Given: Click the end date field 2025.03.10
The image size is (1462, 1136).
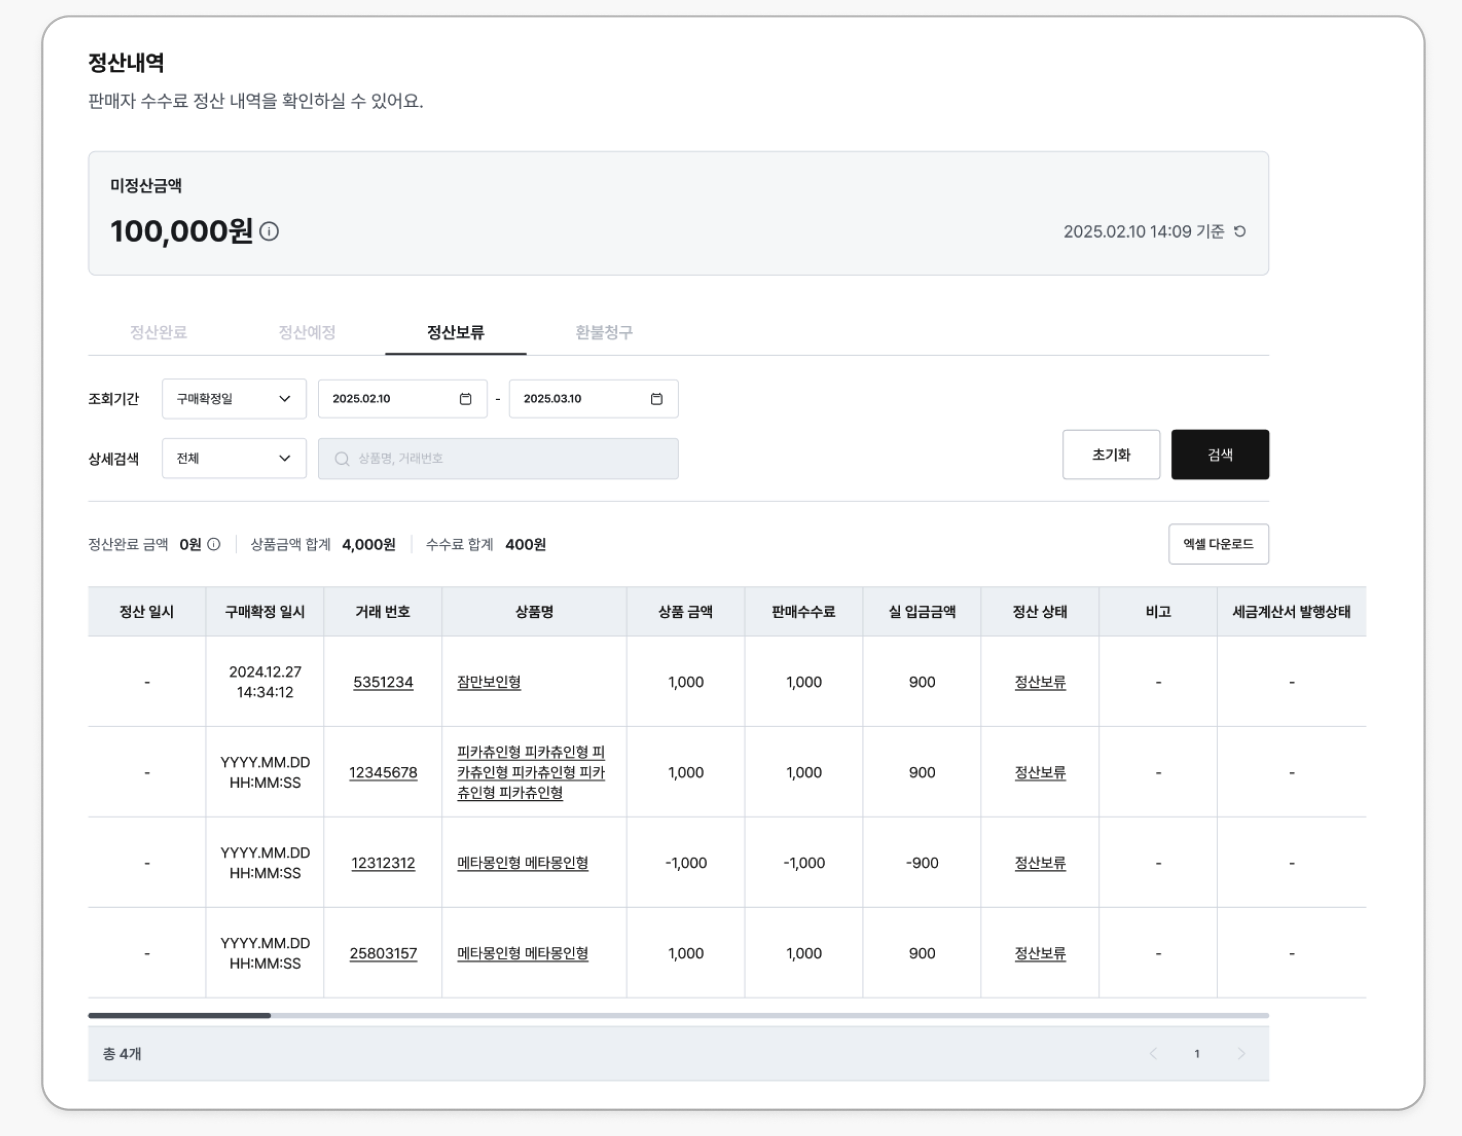Looking at the screenshot, I should 593,399.
